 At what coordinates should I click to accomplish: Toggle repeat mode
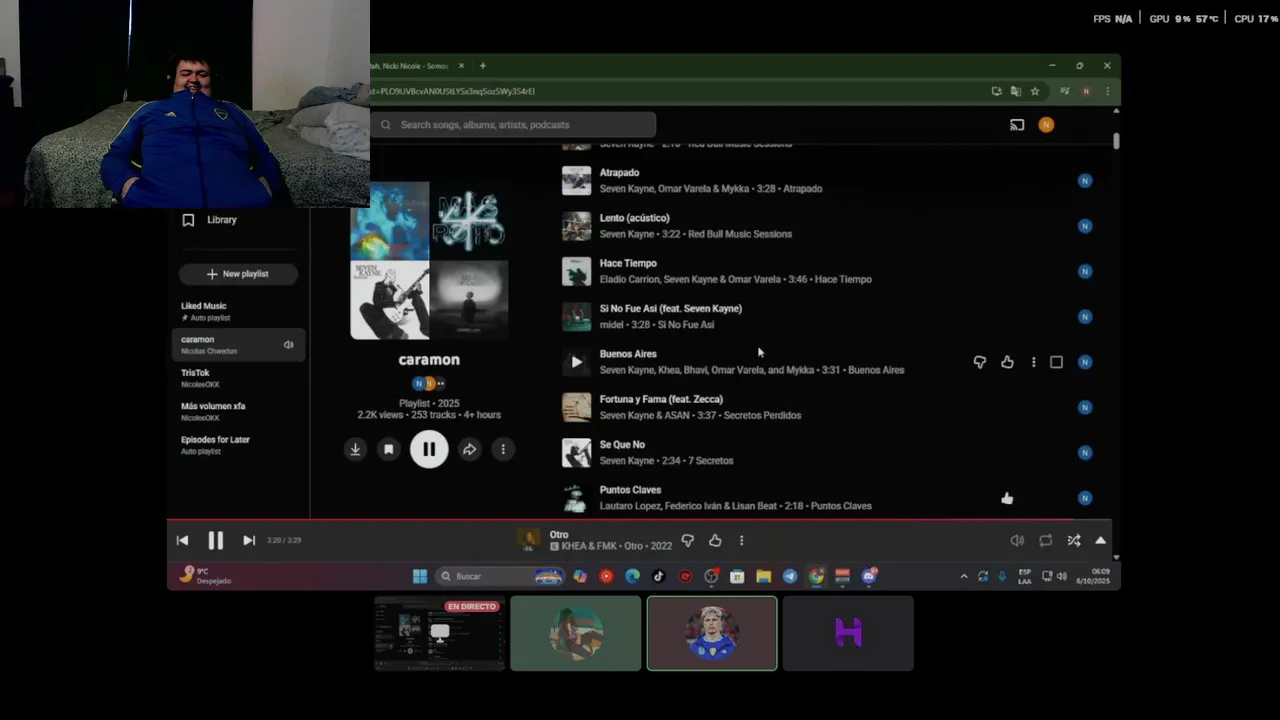pos(1045,540)
